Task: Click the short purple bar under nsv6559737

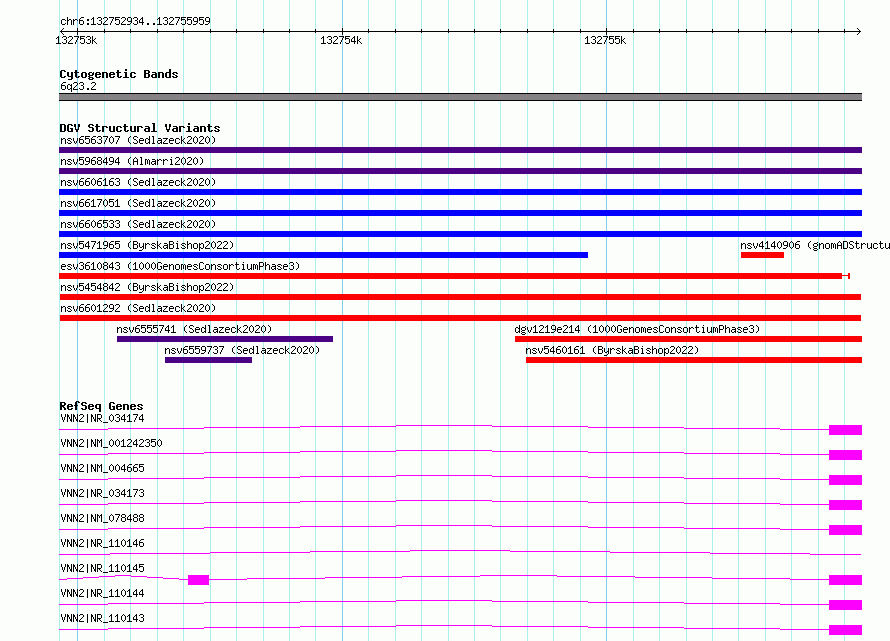Action: [x=208, y=360]
